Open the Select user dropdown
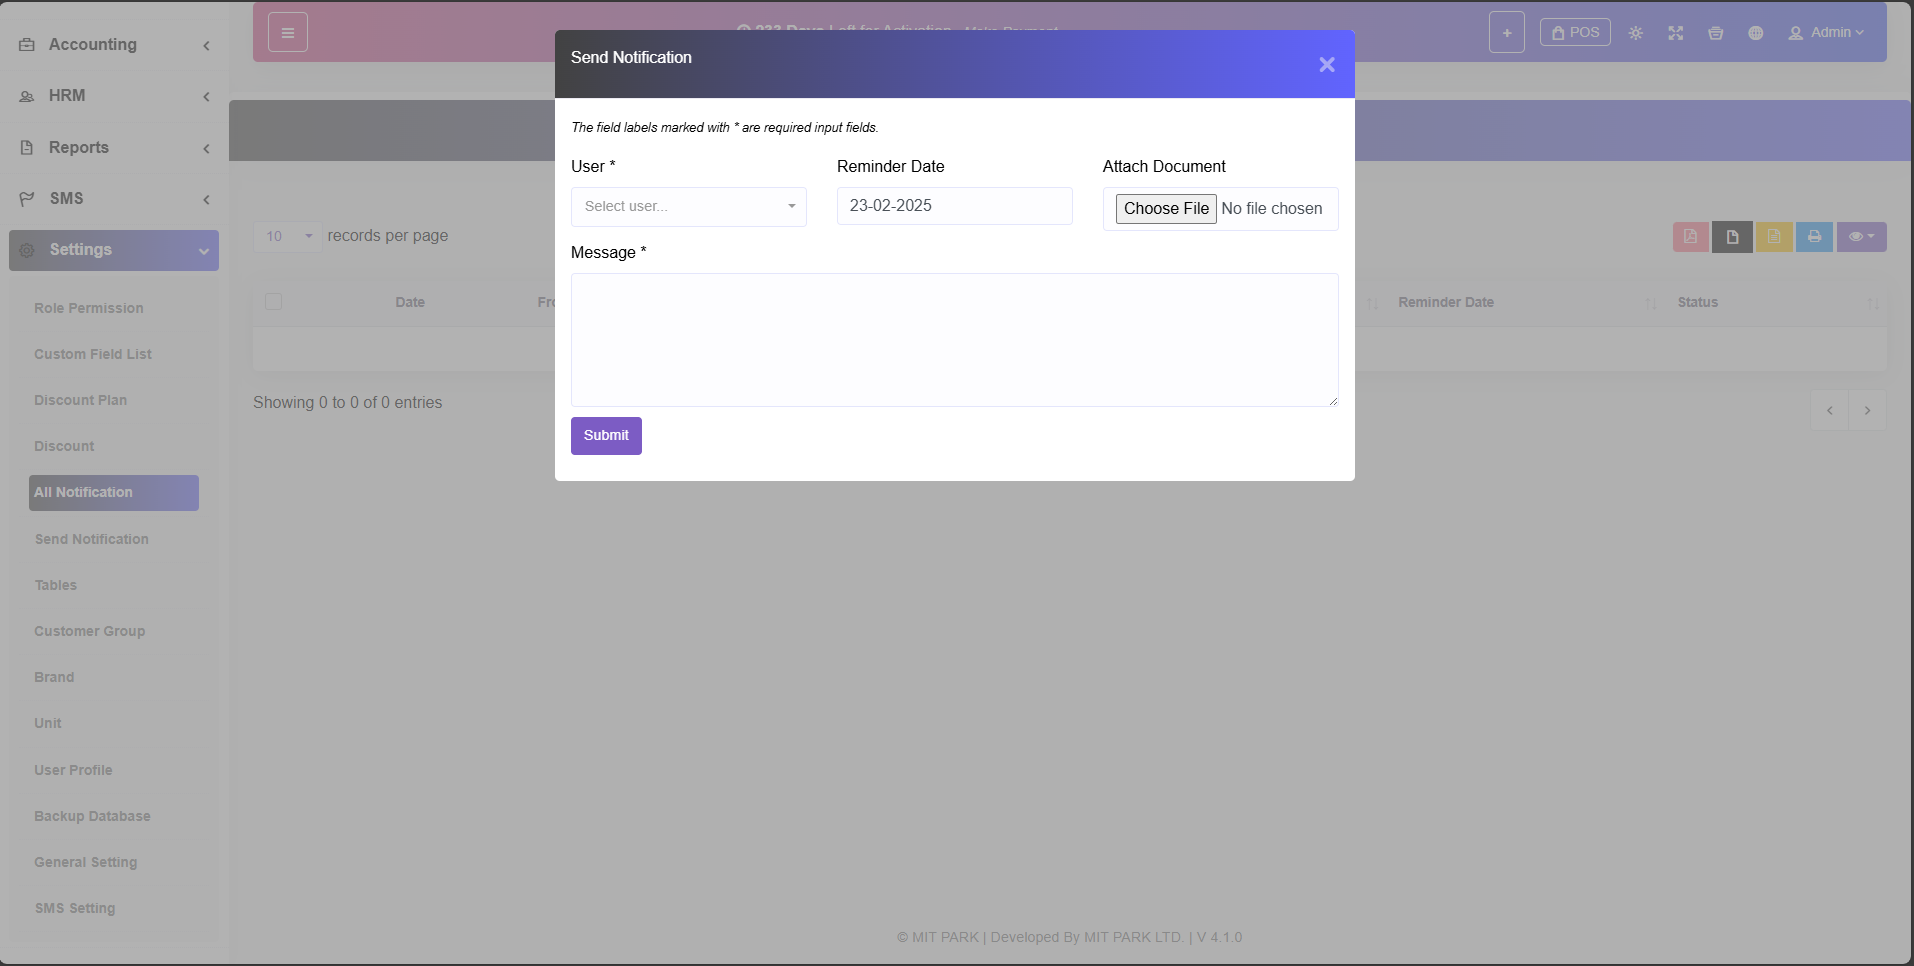This screenshot has height=966, width=1914. coord(688,207)
